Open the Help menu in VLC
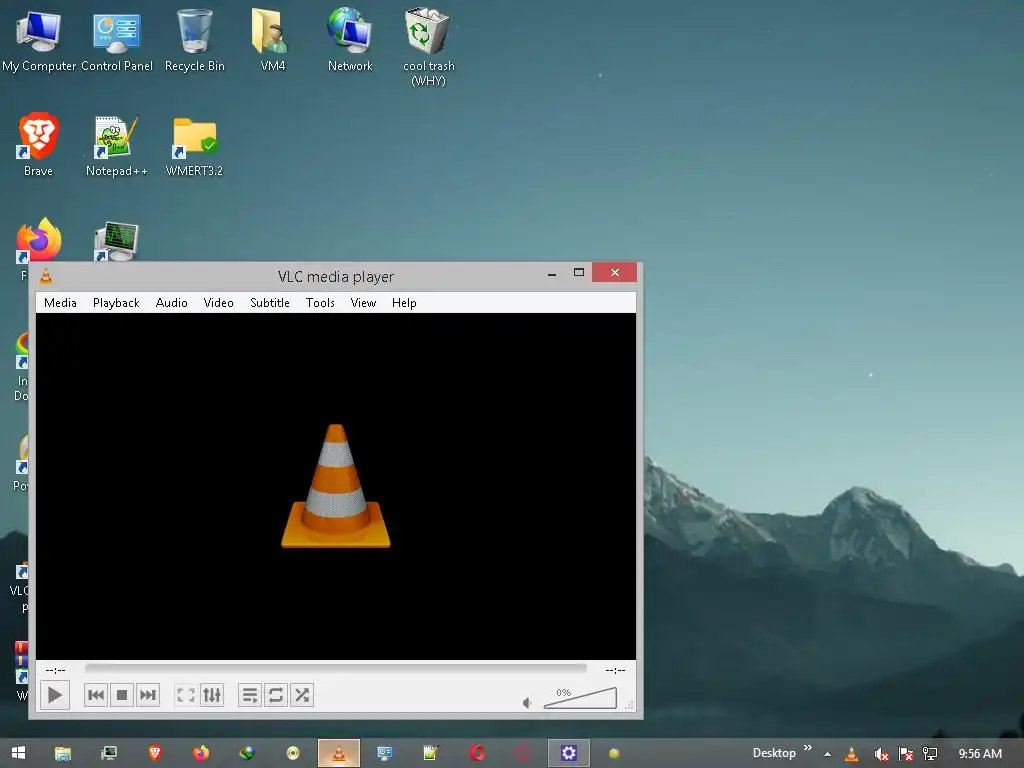This screenshot has width=1024, height=768. click(404, 302)
